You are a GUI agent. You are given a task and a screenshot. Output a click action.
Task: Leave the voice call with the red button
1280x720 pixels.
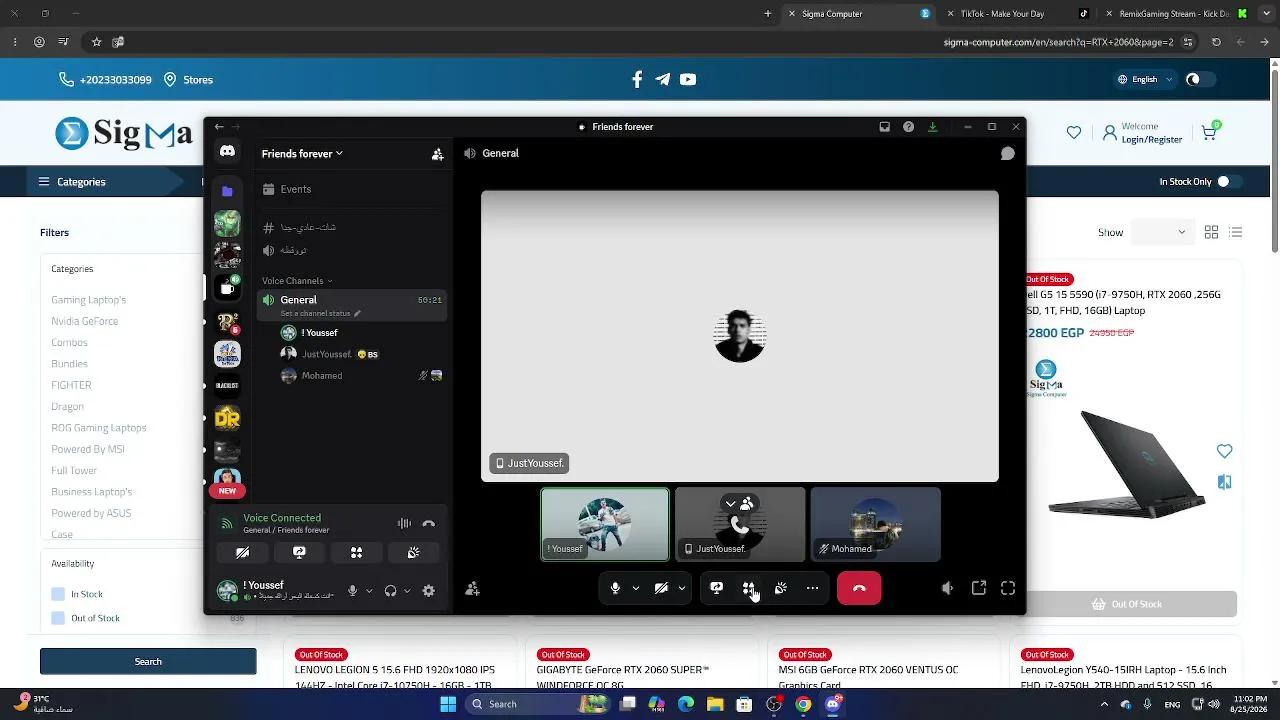click(859, 588)
